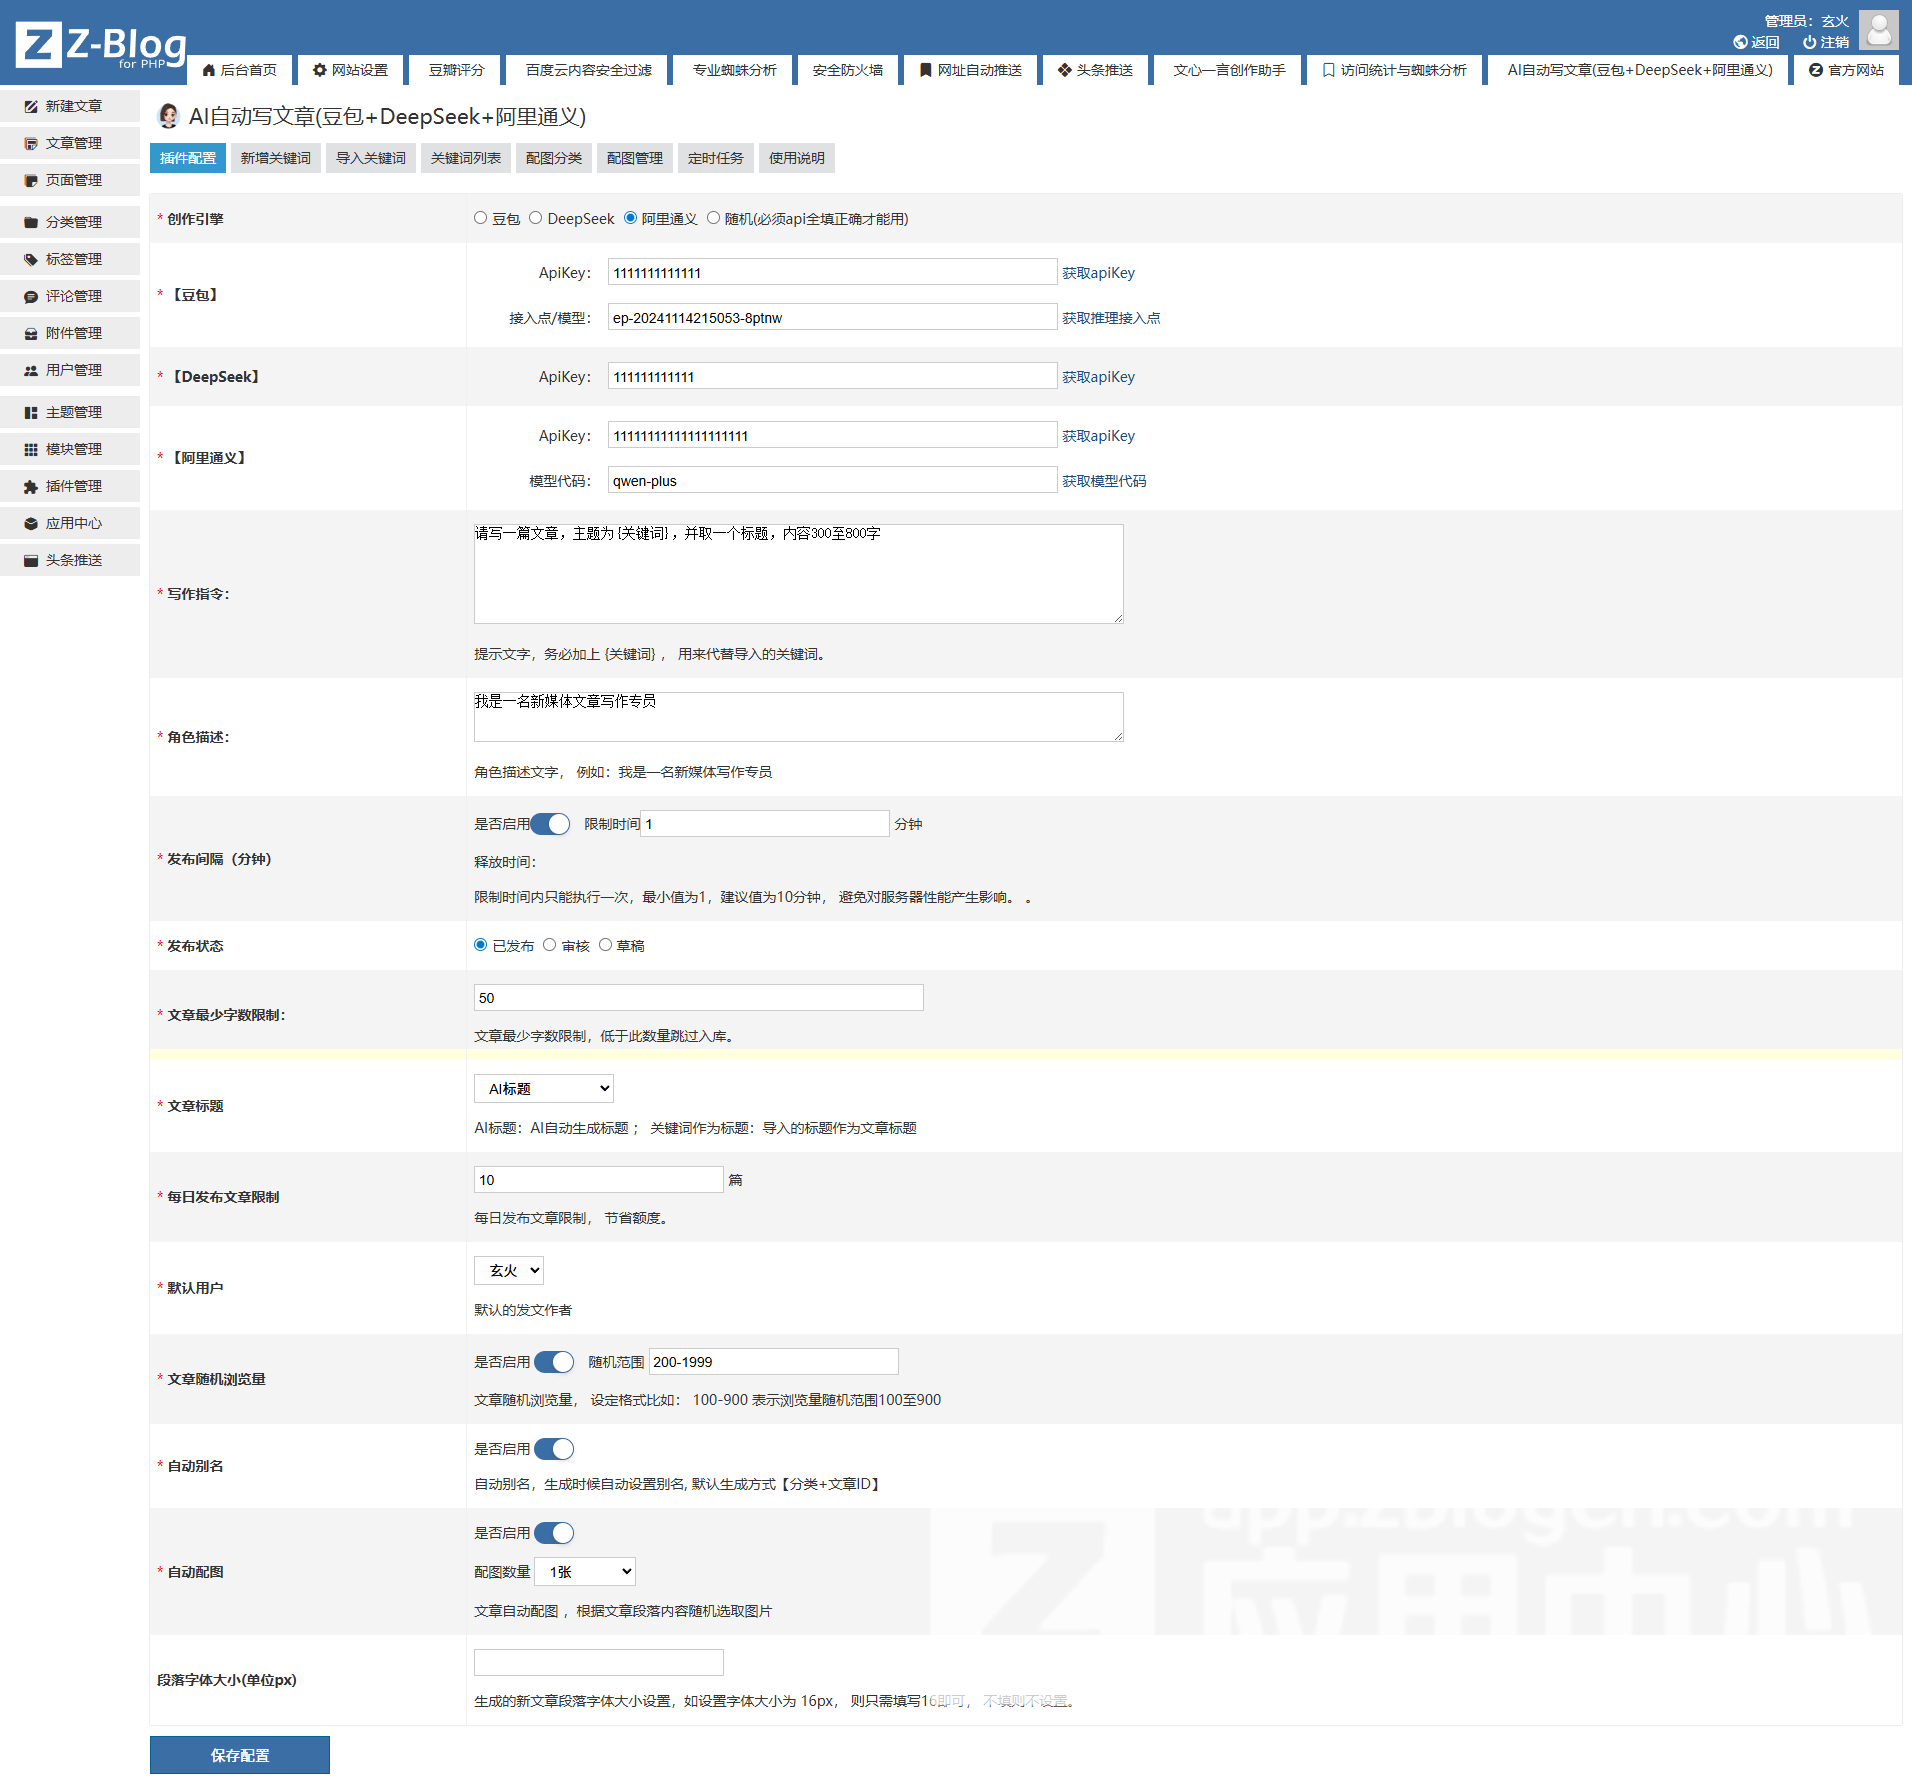Click the 段落字体大小 input field
Image resolution: width=1912 pixels, height=1781 pixels.
click(599, 1663)
